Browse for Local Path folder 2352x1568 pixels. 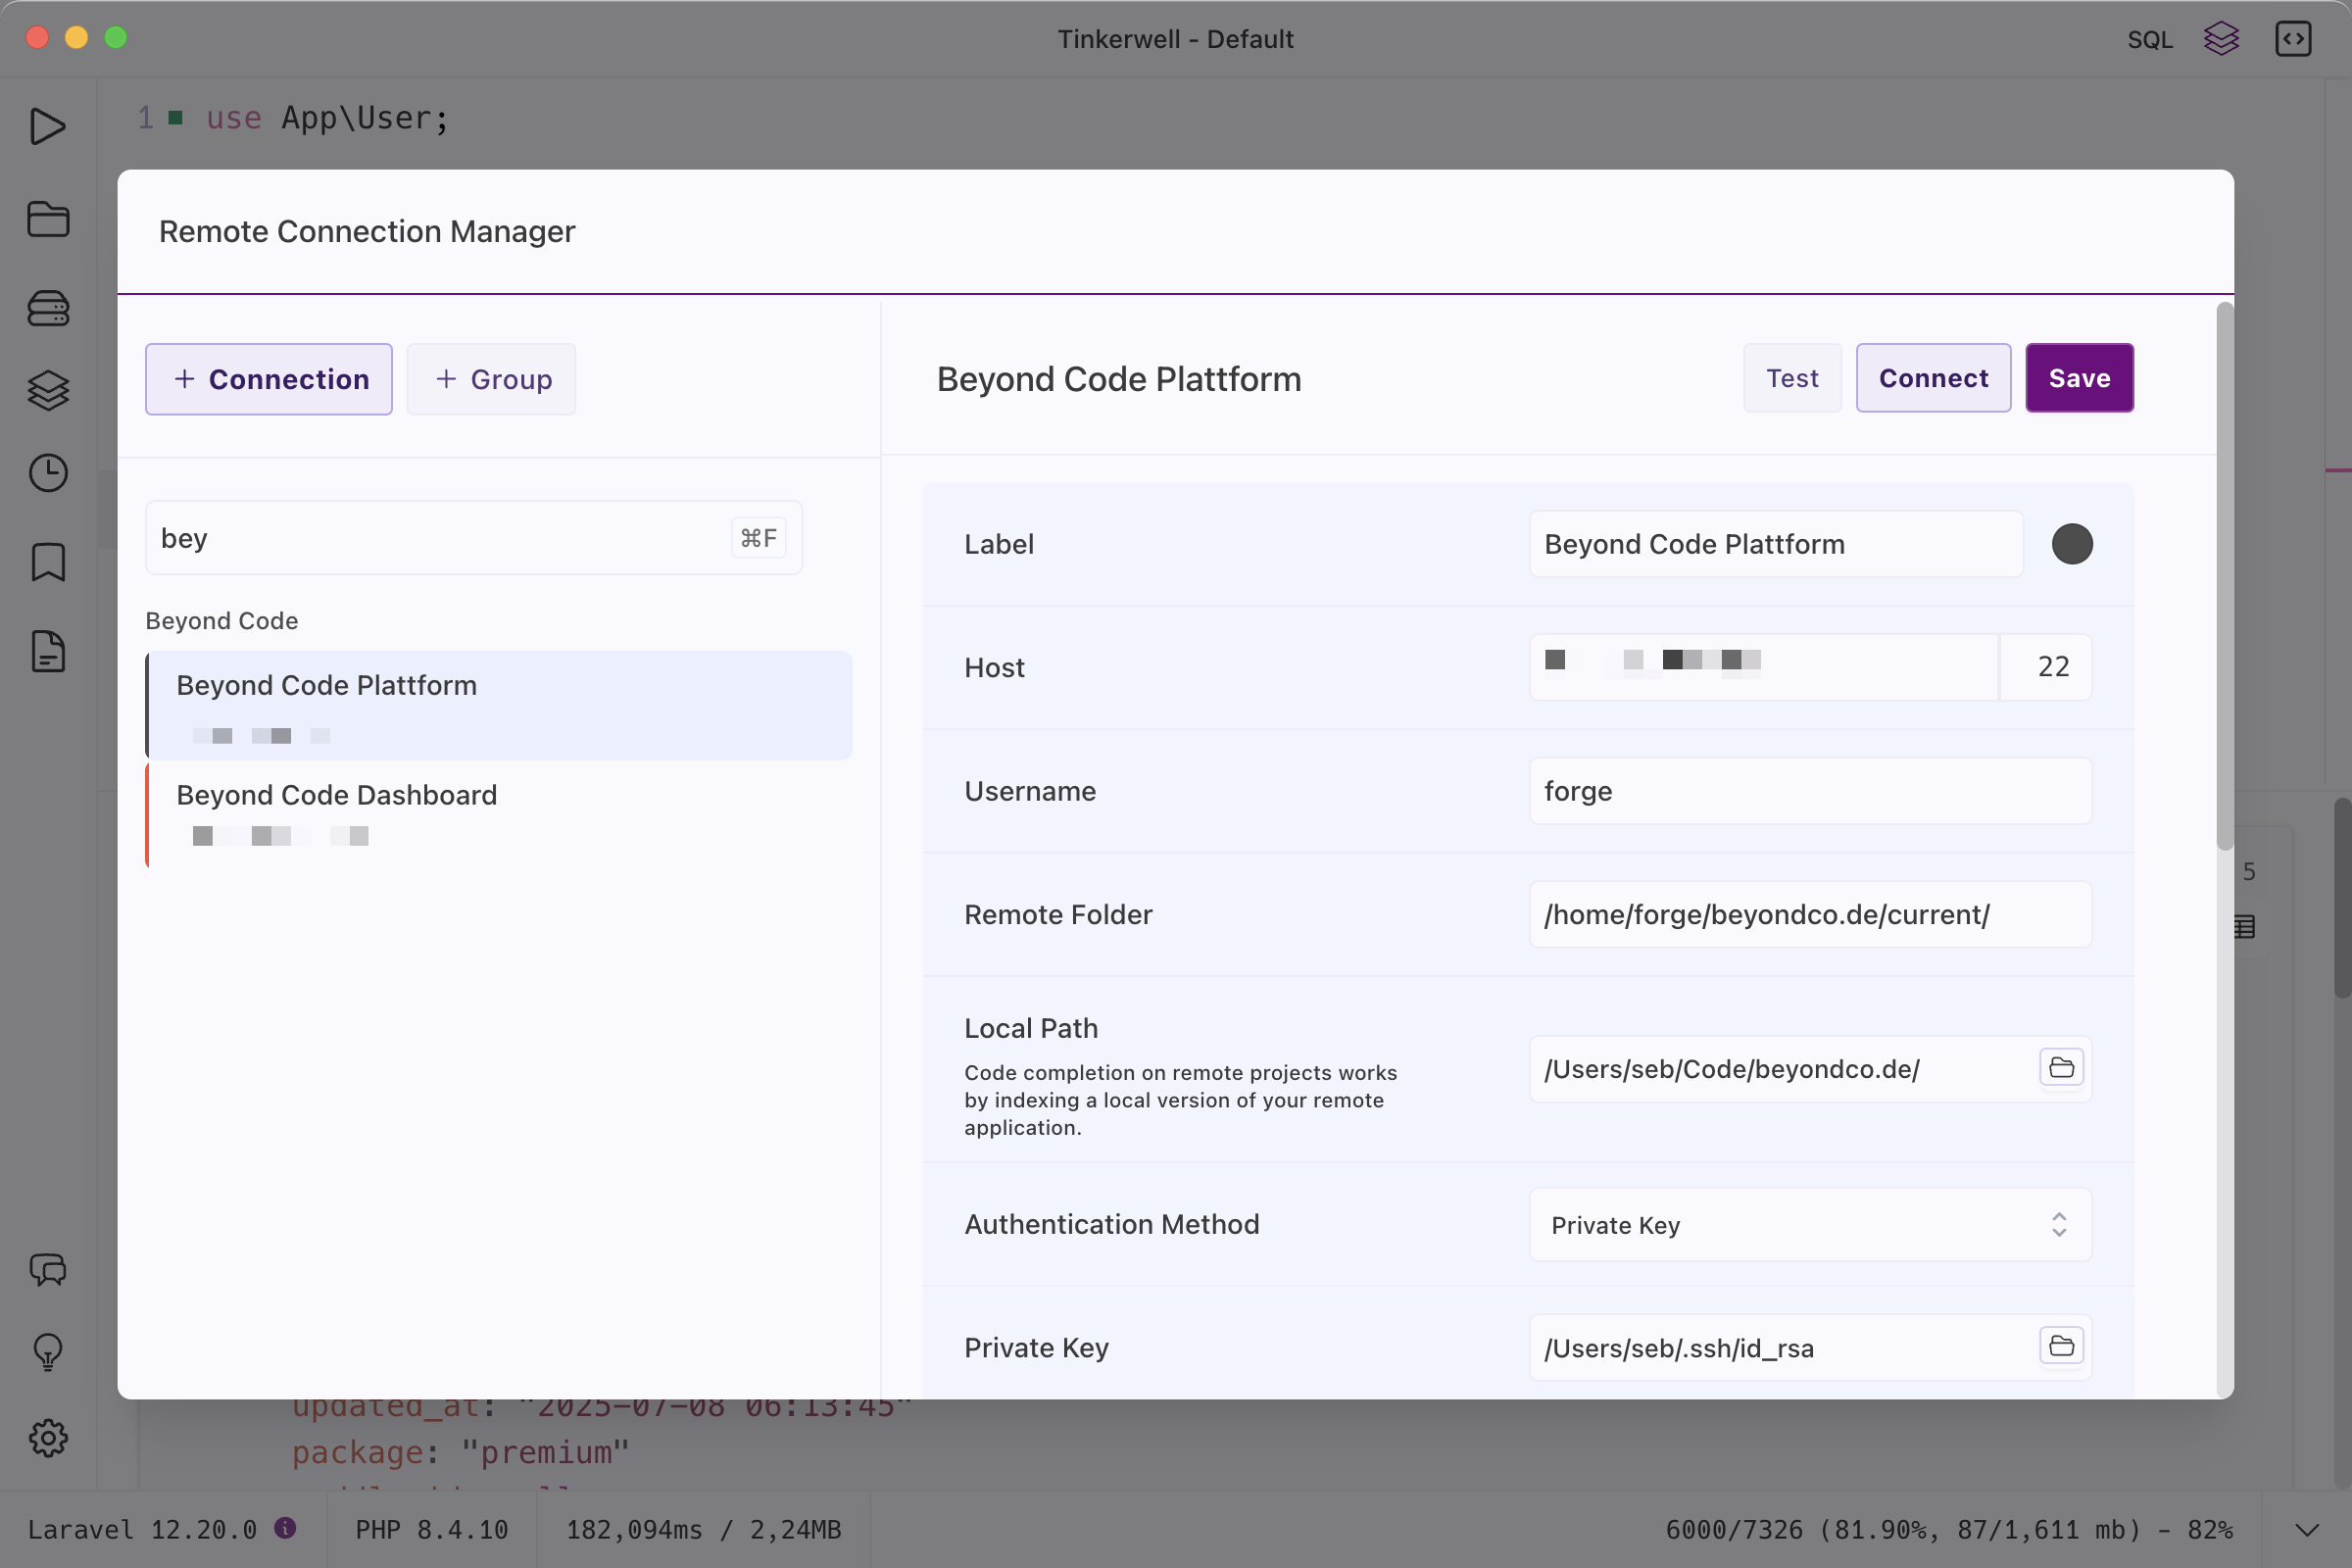2061,1068
